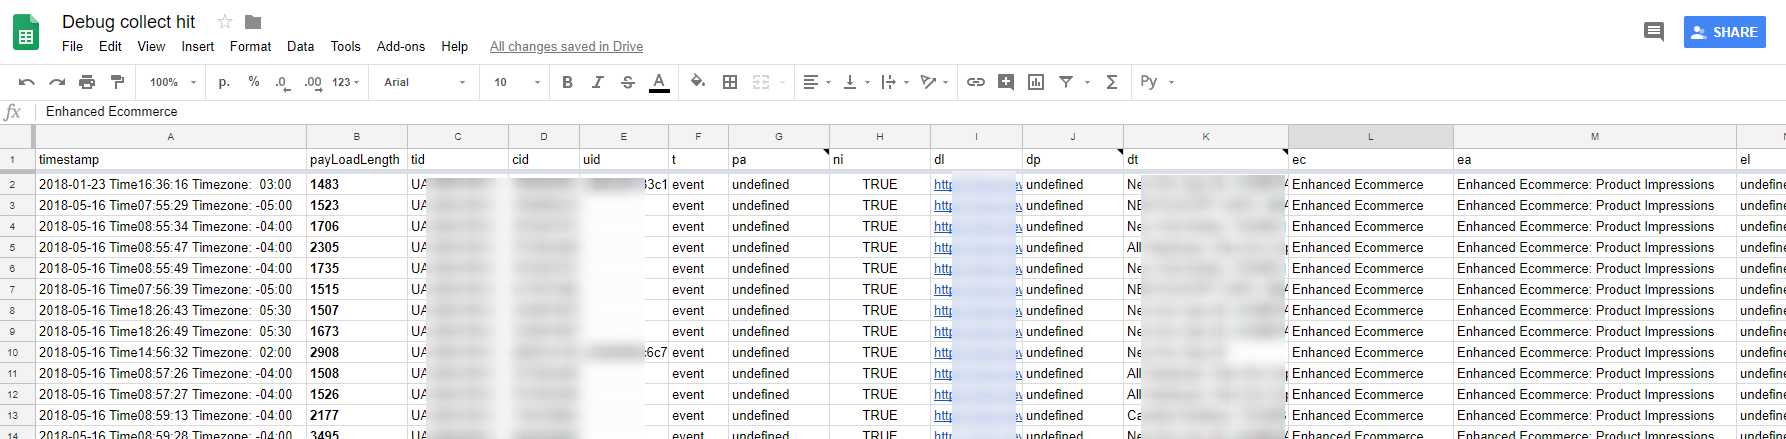Screen dimensions: 1786x439
Task: Open the Edit menu
Action: pos(110,46)
